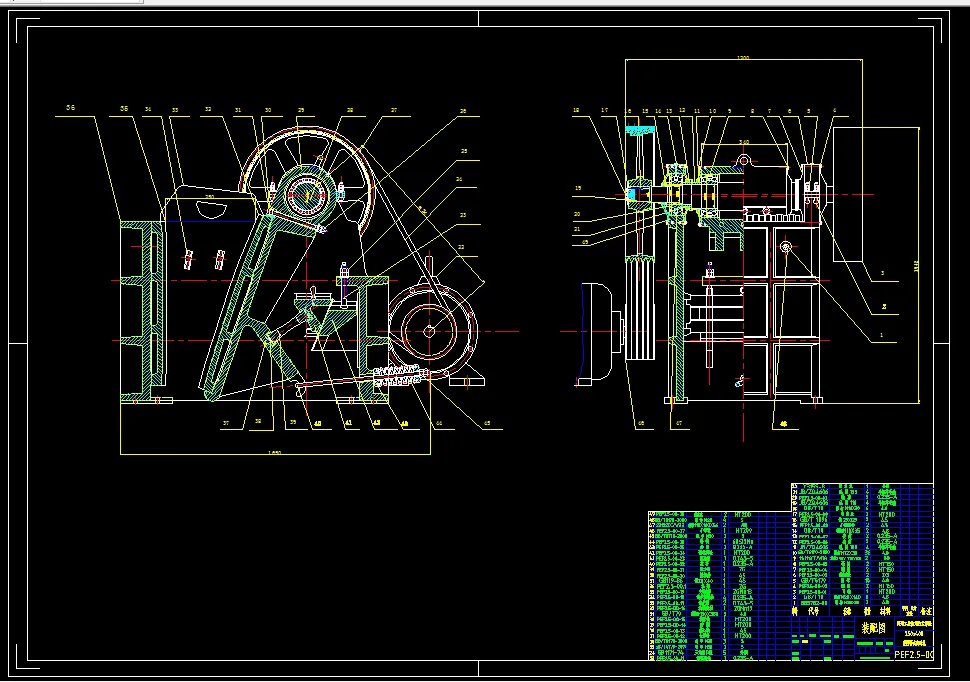Select part callout label 35
The width and height of the screenshot is (970, 682).
pyautogui.click(x=124, y=108)
